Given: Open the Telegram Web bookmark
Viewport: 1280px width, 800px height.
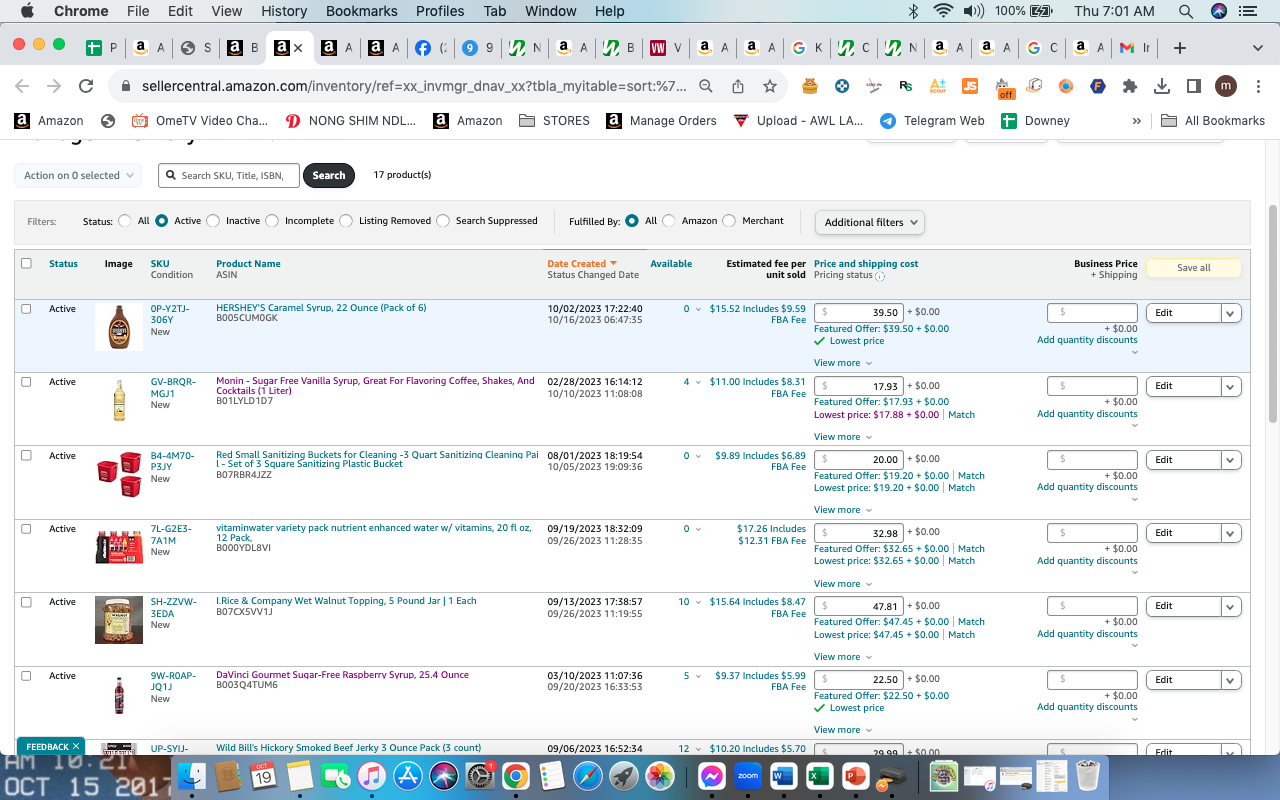Looking at the screenshot, I should click(x=932, y=120).
